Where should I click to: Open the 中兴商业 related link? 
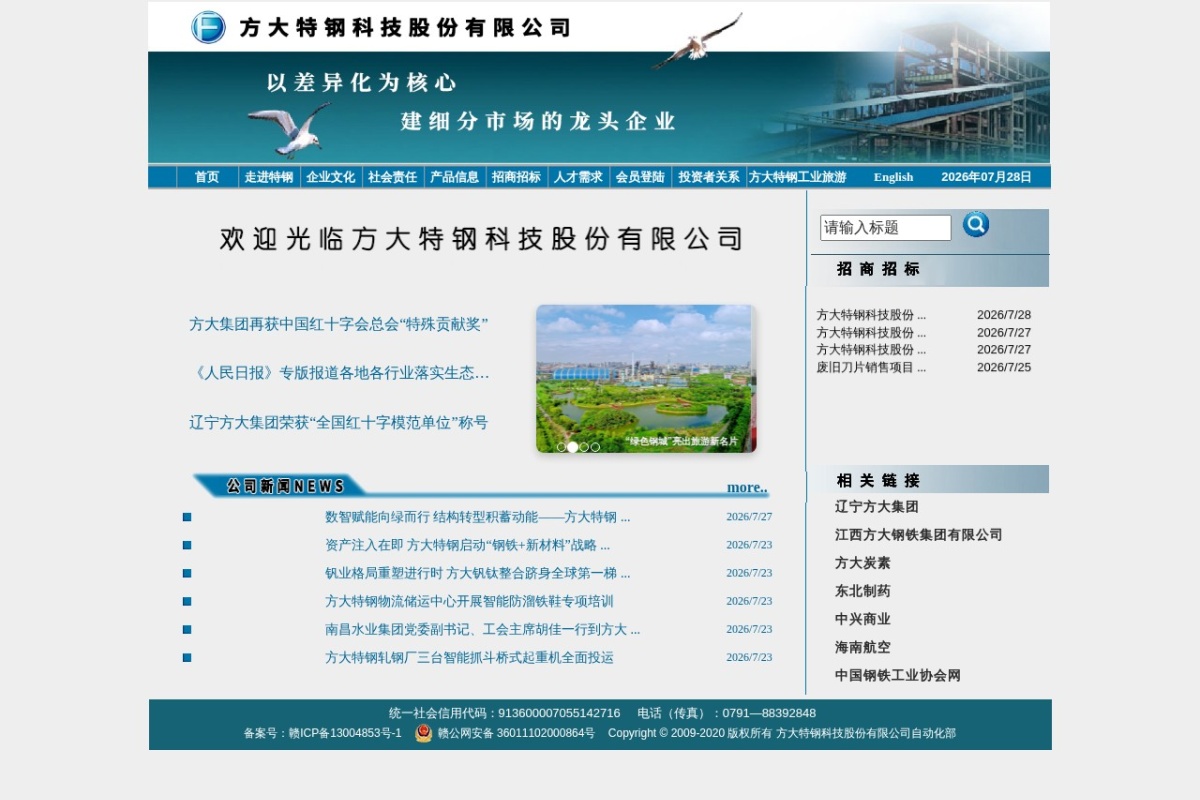point(863,619)
